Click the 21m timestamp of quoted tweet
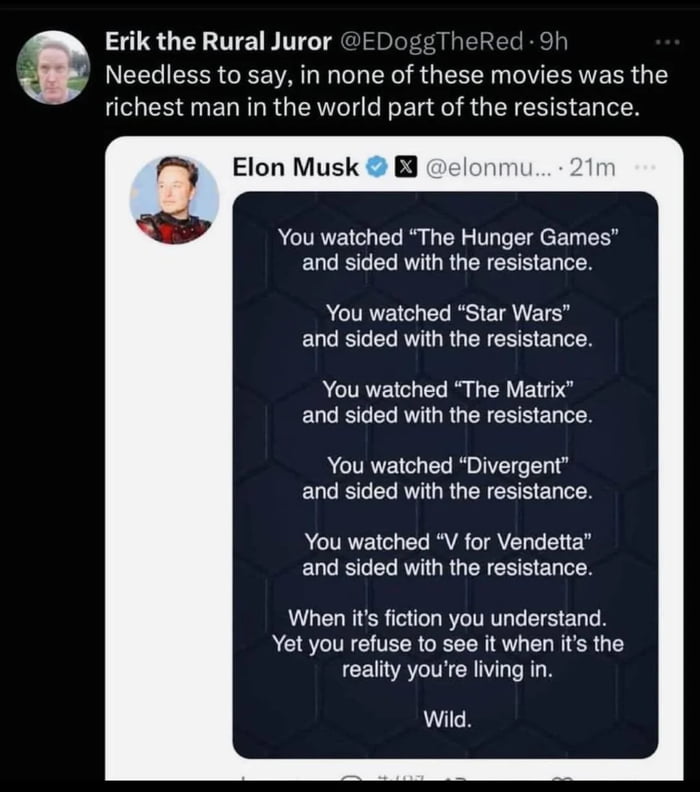Viewport: 700px width, 792px height. coord(590,168)
